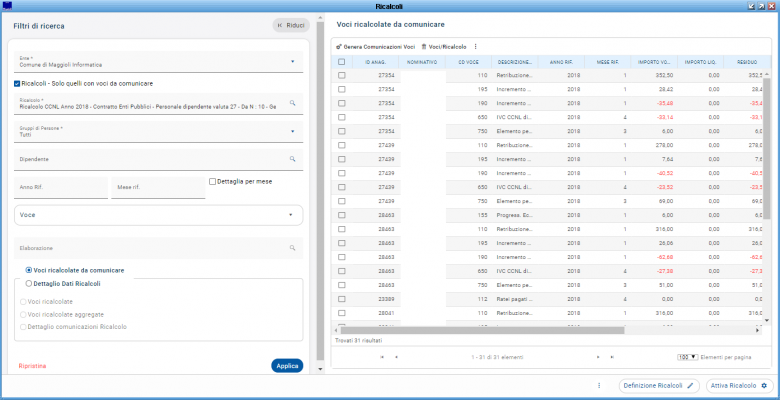The height and width of the screenshot is (400, 780).
Task: Click filter panel scrollbar down arrow
Action: click(320, 369)
